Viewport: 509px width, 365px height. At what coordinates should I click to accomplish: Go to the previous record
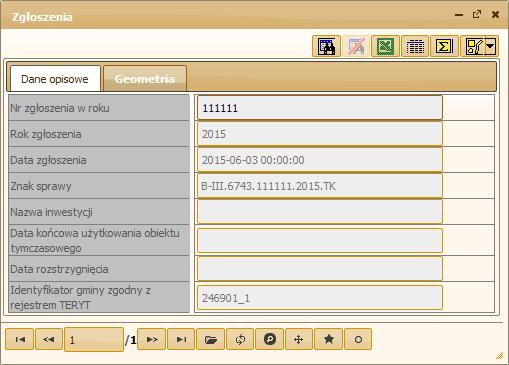49,339
